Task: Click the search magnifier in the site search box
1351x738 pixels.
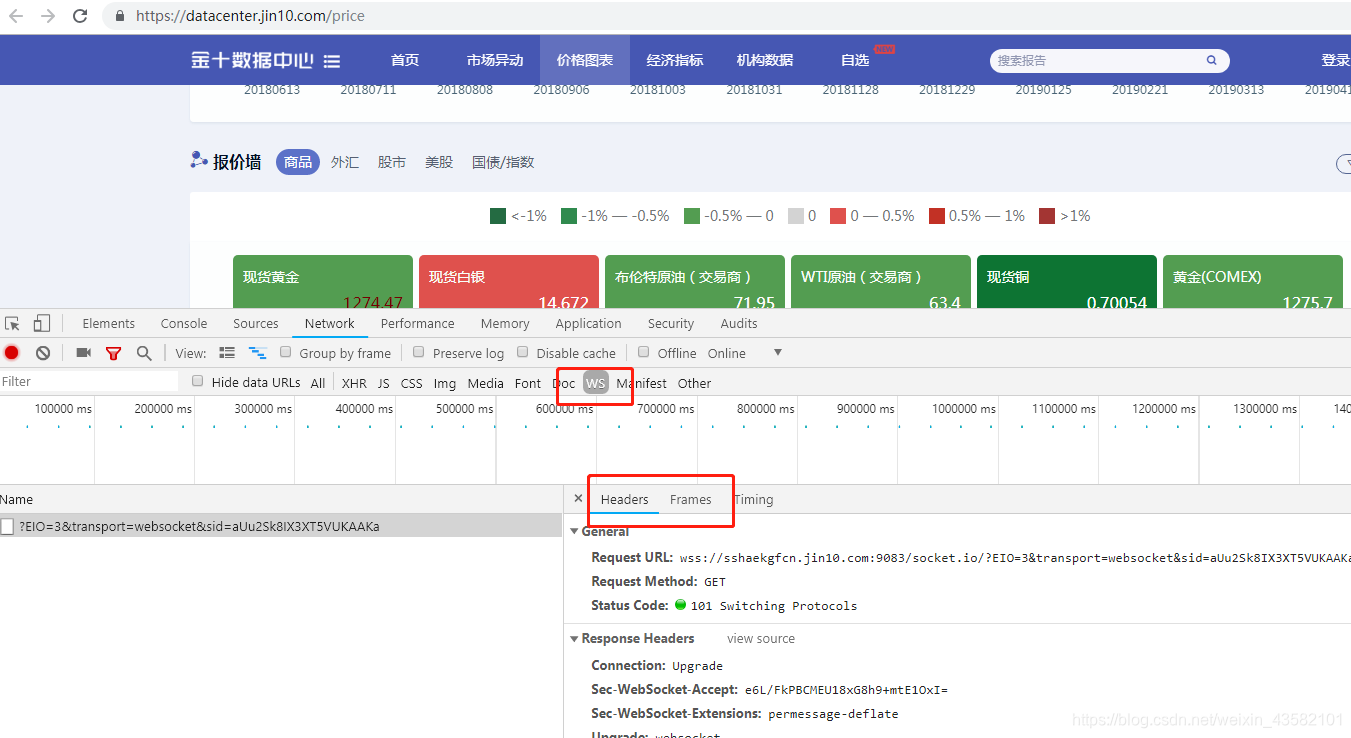Action: click(1212, 60)
